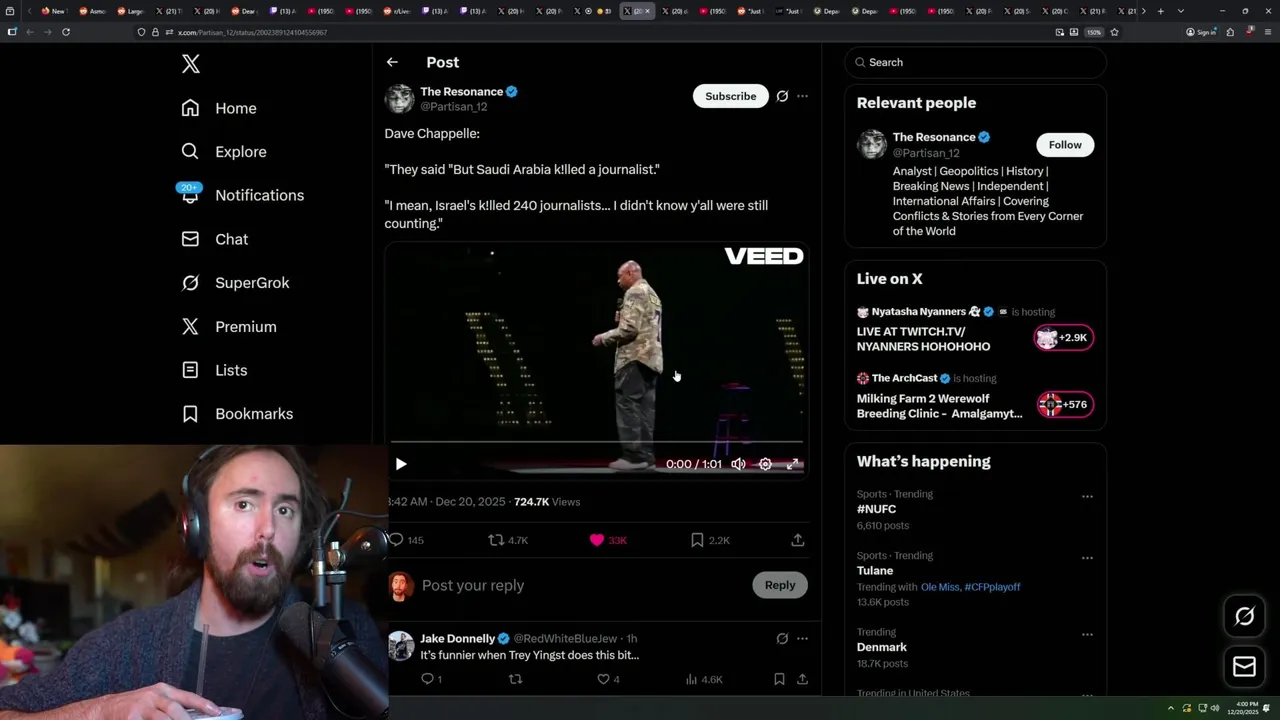Reply to Jake Donnelly's comment
Image resolution: width=1280 pixels, height=720 pixels.
(x=431, y=679)
